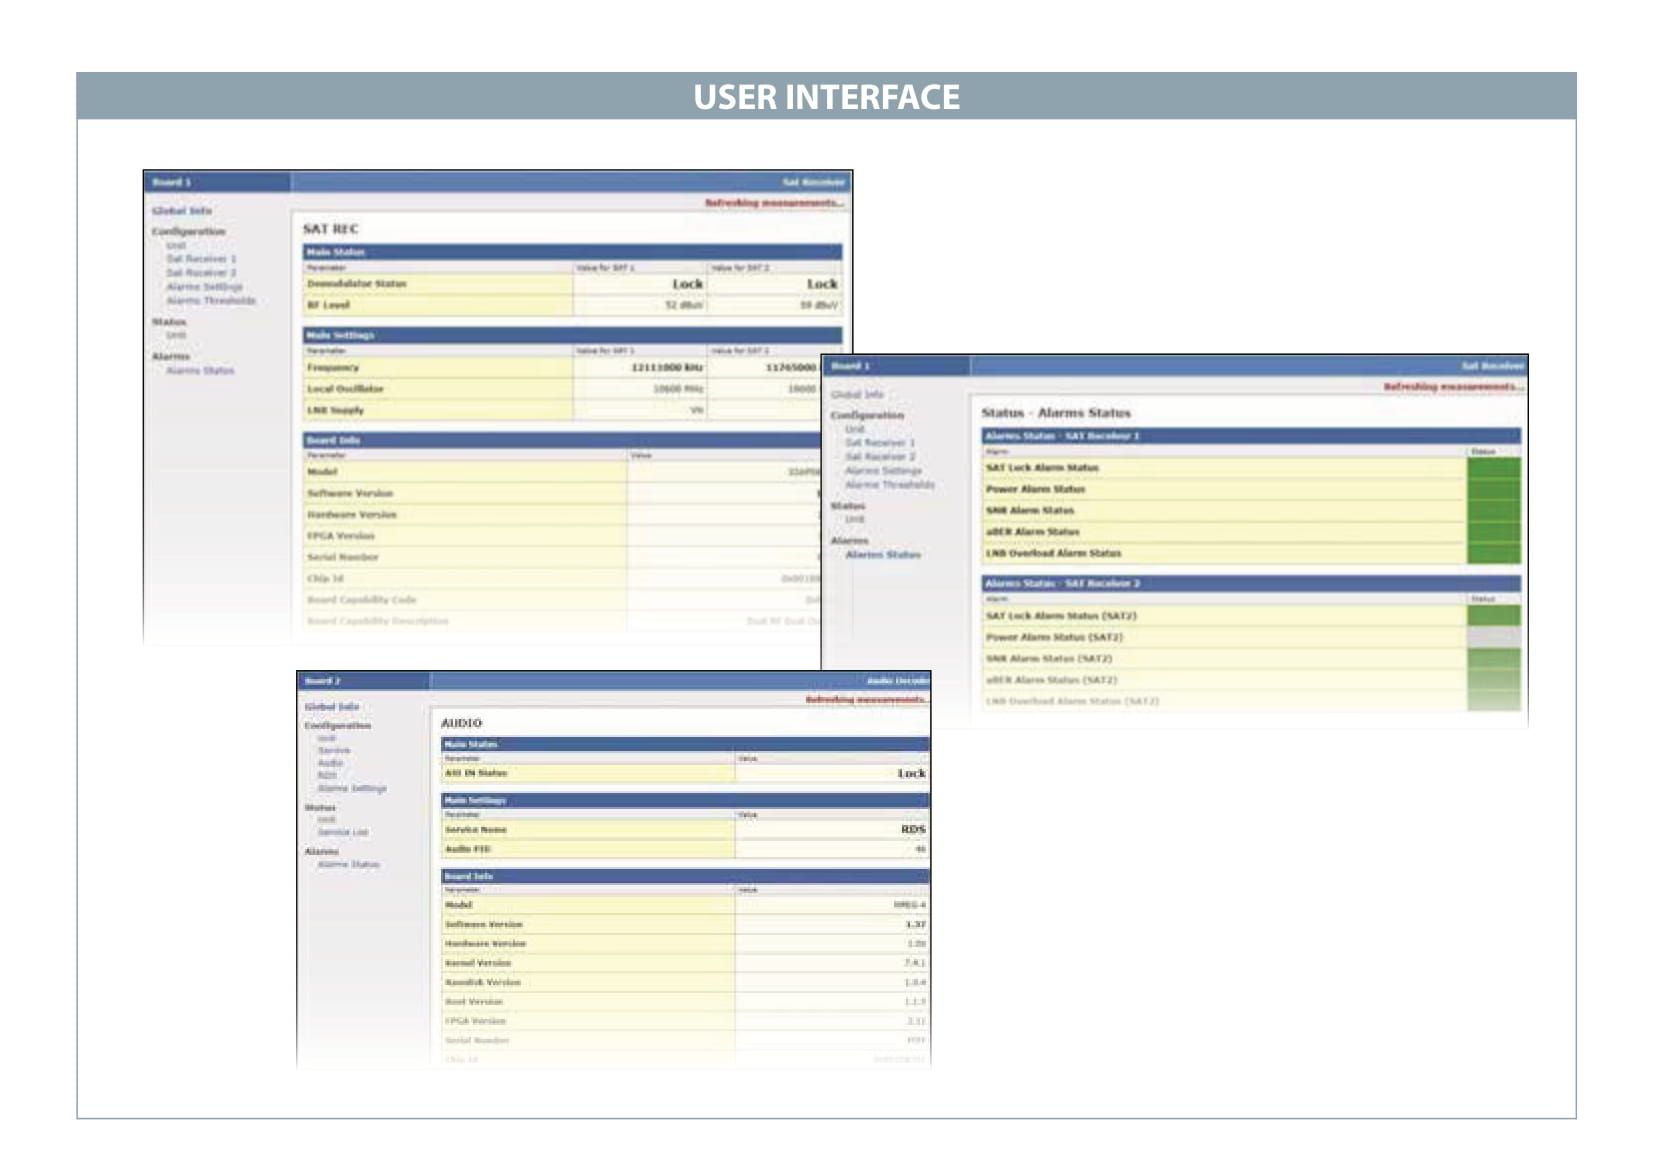Click green indicator of LNB Overload Alarm Status
Image resolution: width=1654 pixels, height=1175 pixels.
point(1494,553)
